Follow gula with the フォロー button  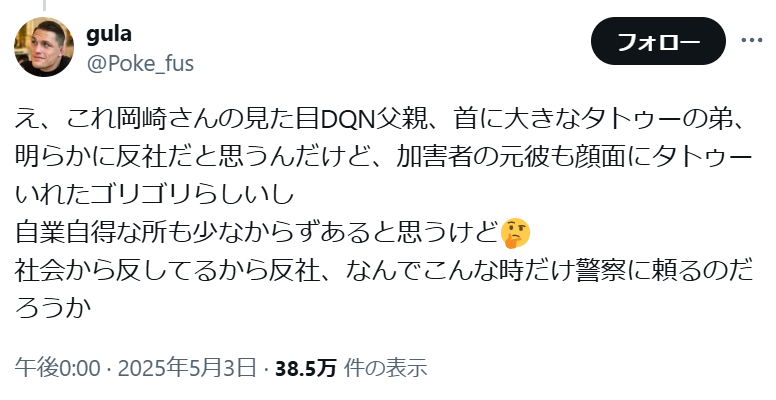point(658,41)
